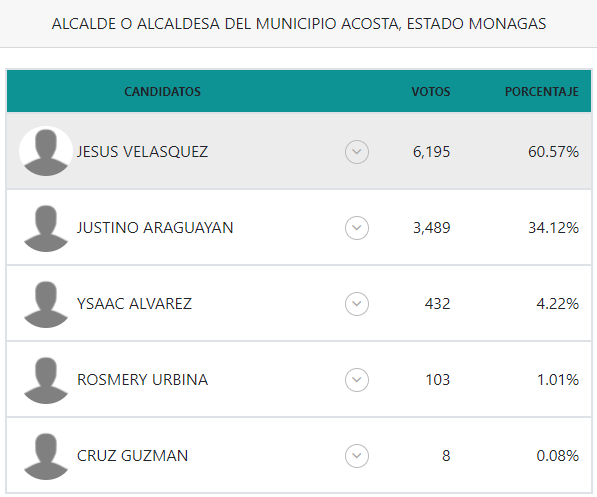Click the PORCENTAJE column header

click(x=542, y=92)
